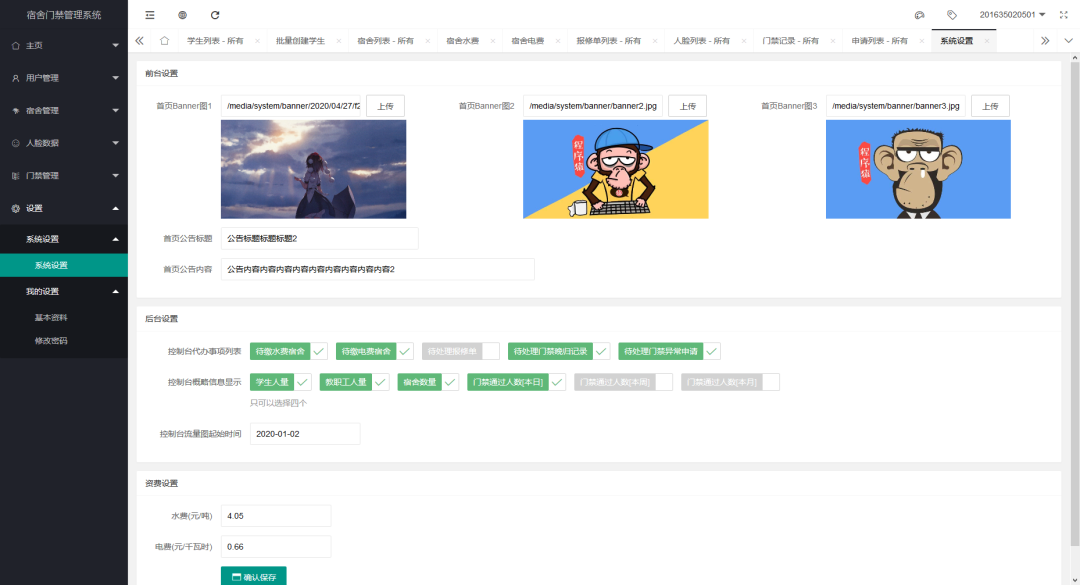Check the 门禁通过人数[本周] option
1080x585 pixels.
click(618, 382)
